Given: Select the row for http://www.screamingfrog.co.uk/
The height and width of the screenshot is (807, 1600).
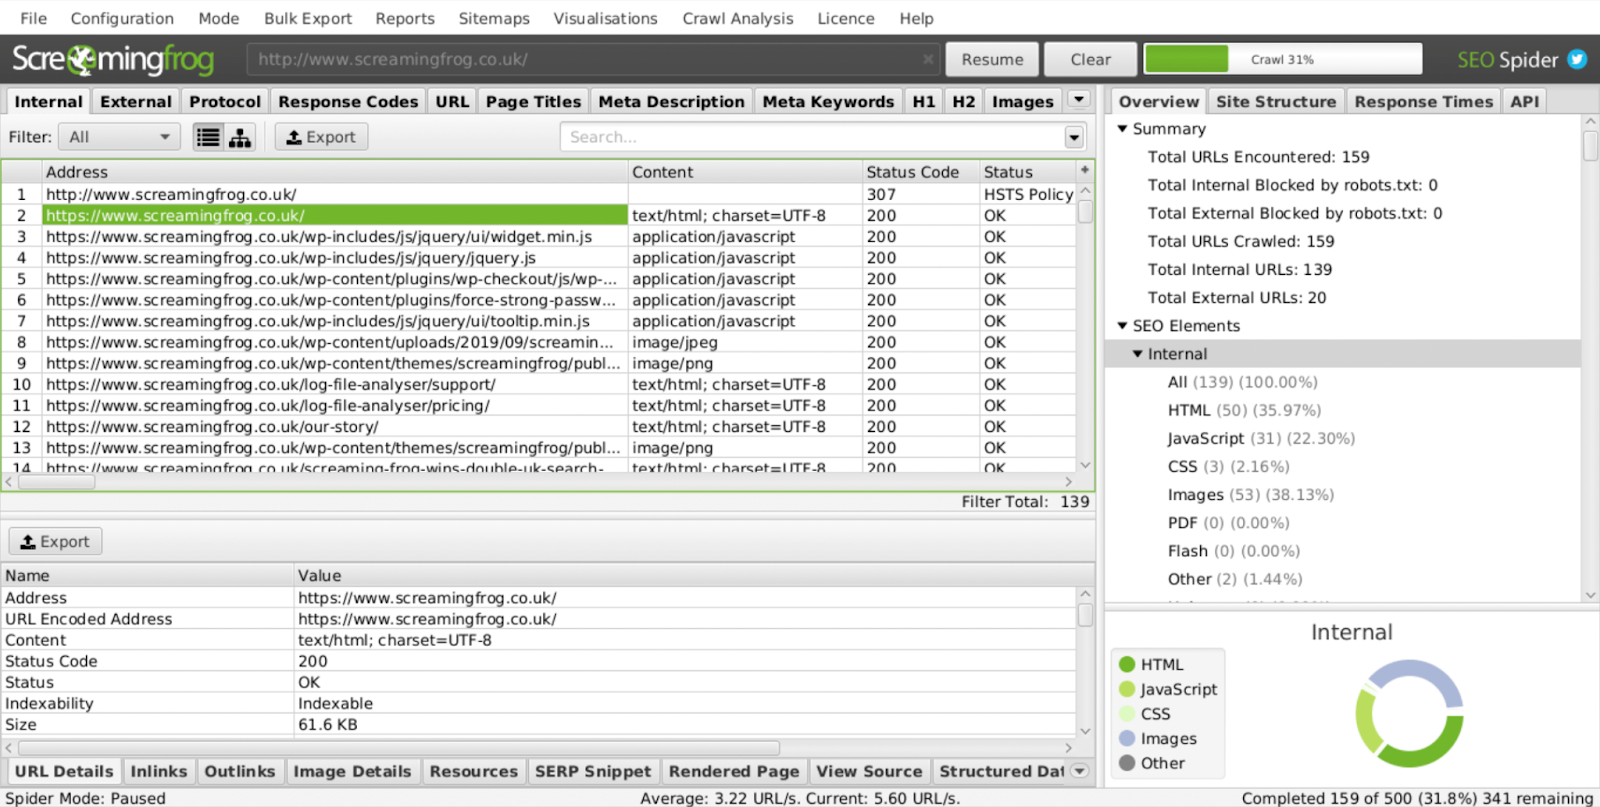Looking at the screenshot, I should [539, 194].
